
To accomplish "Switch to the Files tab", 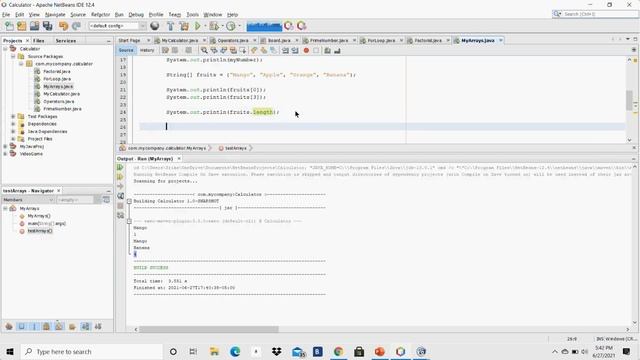I will (x=39, y=41).
